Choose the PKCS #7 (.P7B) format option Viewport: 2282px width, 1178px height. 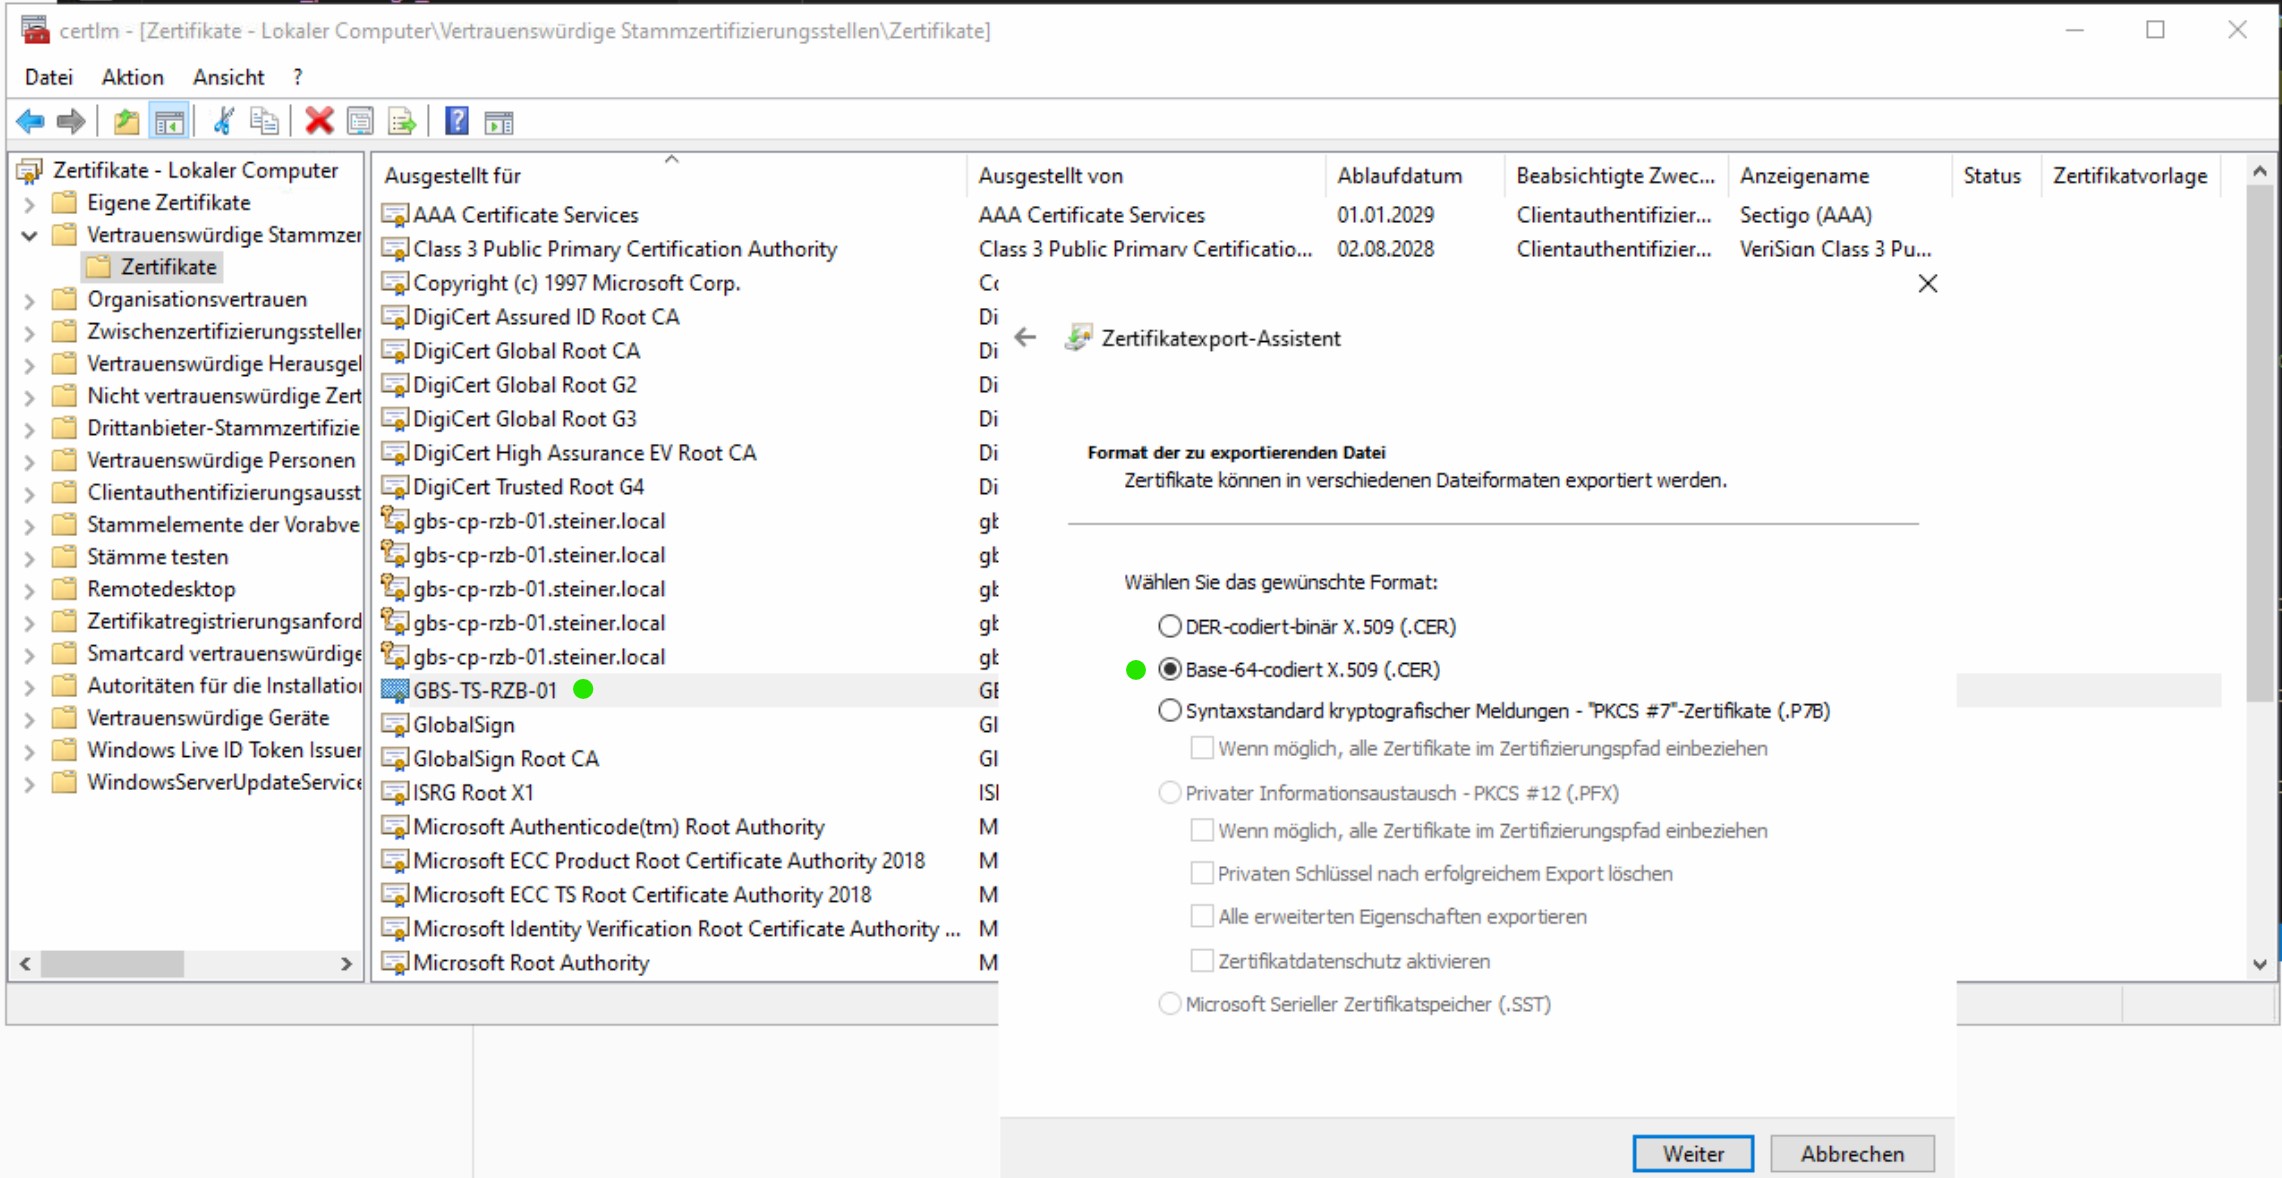(x=1169, y=711)
